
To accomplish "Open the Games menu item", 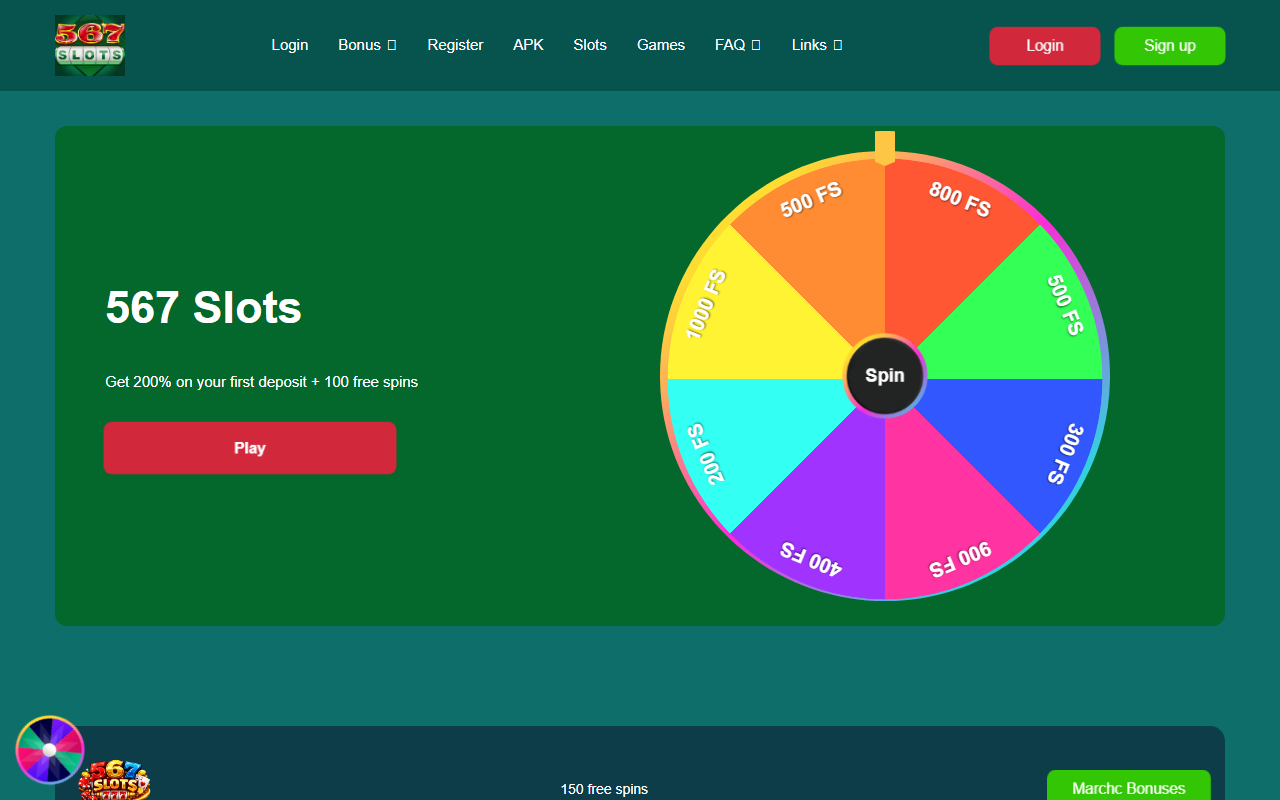I will pyautogui.click(x=661, y=45).
